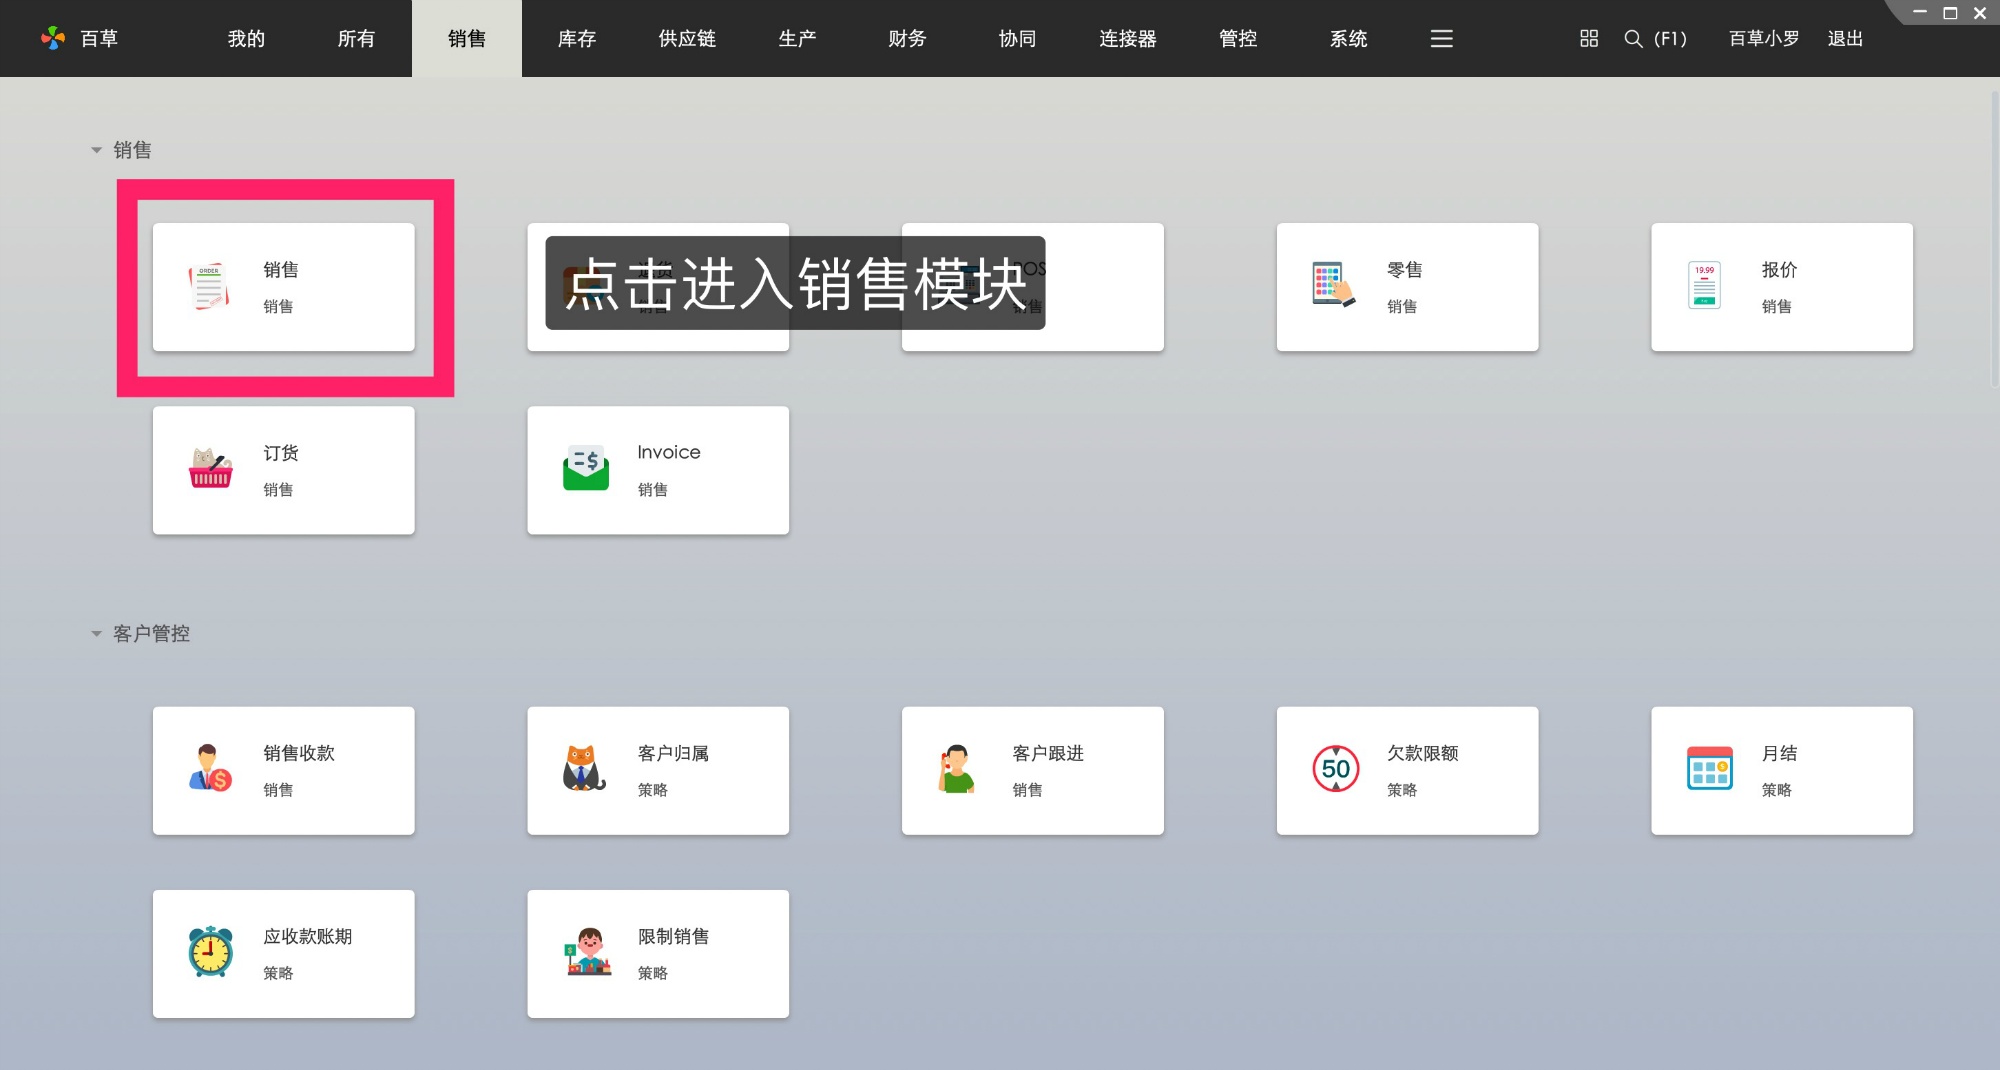2000x1070 pixels.
Task: Open the 销售 (Sales) module tile
Action: [283, 287]
